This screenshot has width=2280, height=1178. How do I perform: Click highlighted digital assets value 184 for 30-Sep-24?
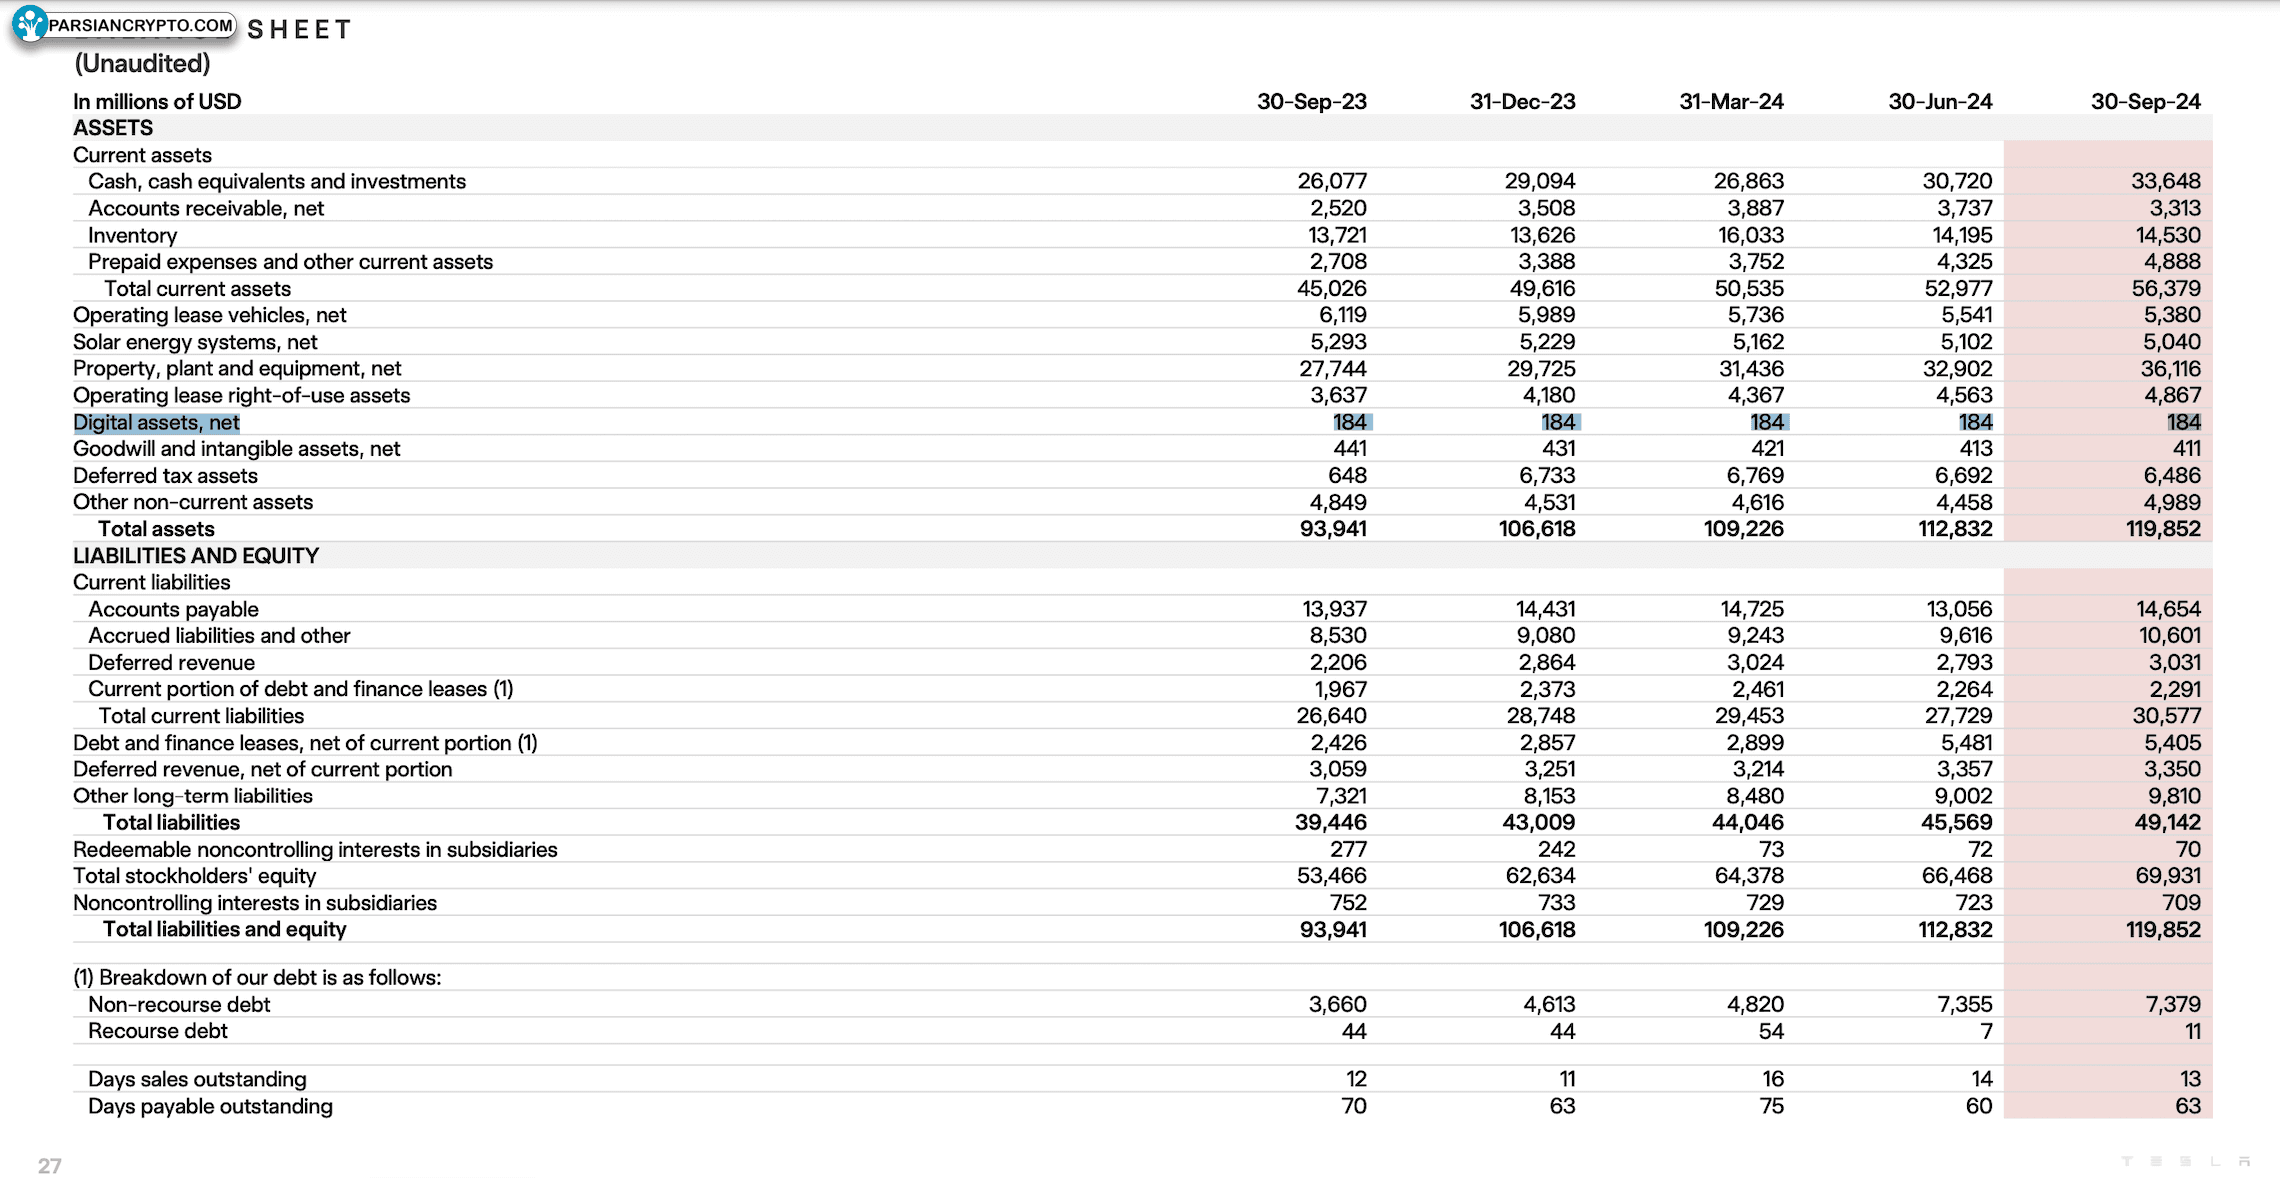click(x=2183, y=422)
